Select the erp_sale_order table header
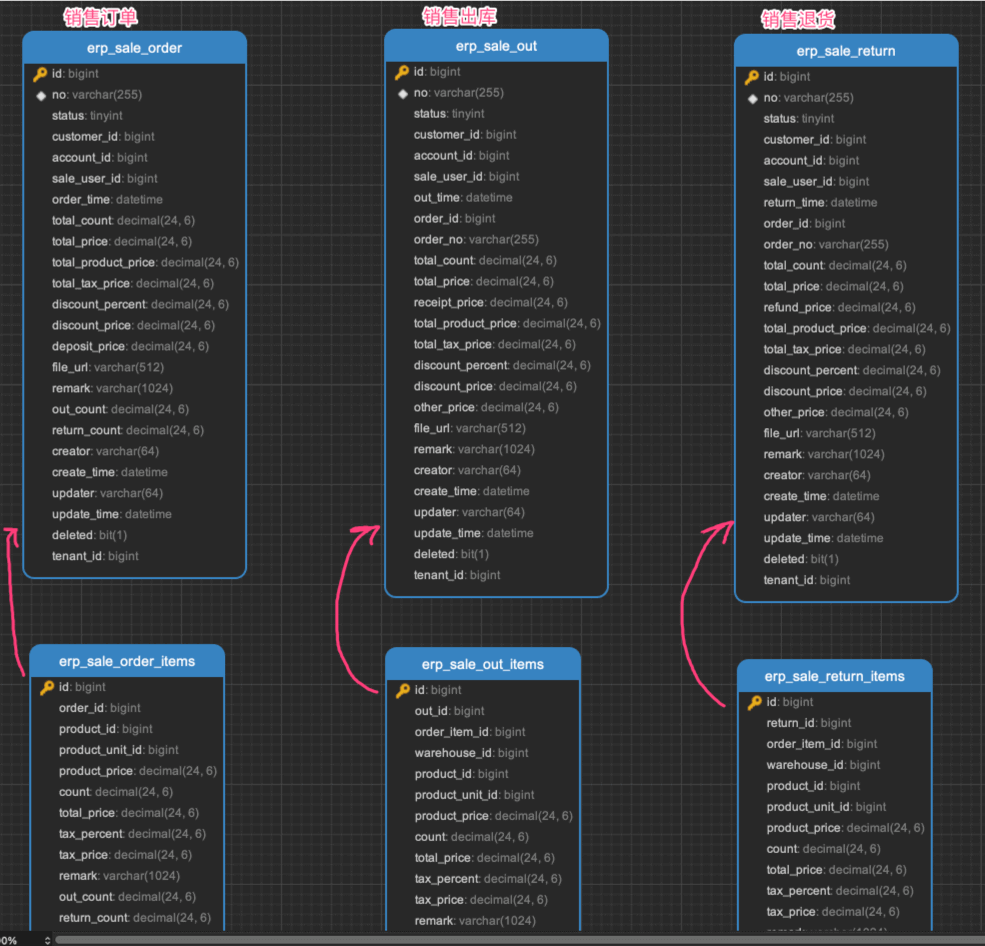Image resolution: width=985 pixels, height=946 pixels. (x=134, y=48)
